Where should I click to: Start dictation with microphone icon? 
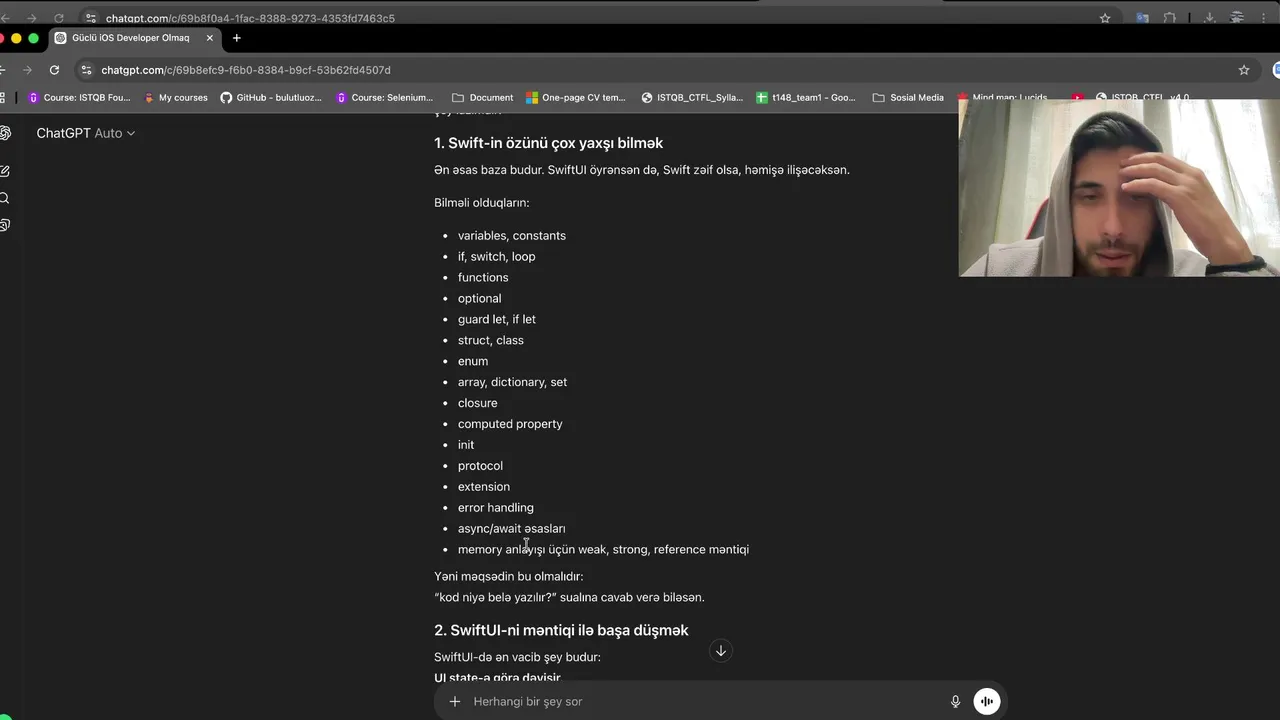[x=955, y=701]
